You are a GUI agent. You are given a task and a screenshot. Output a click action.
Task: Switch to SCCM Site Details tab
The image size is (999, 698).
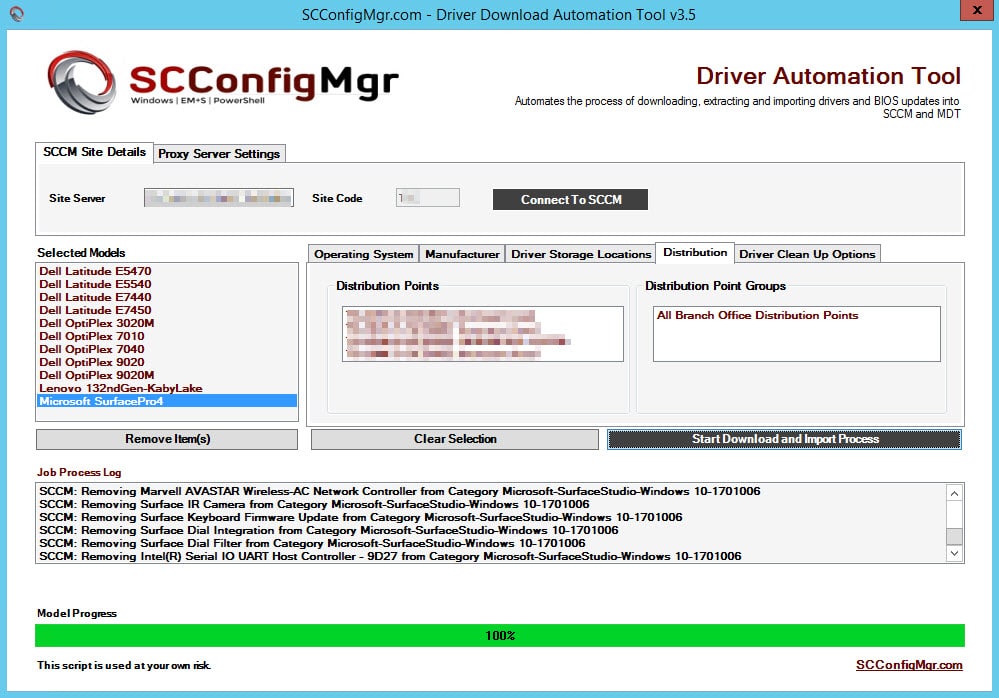click(94, 152)
